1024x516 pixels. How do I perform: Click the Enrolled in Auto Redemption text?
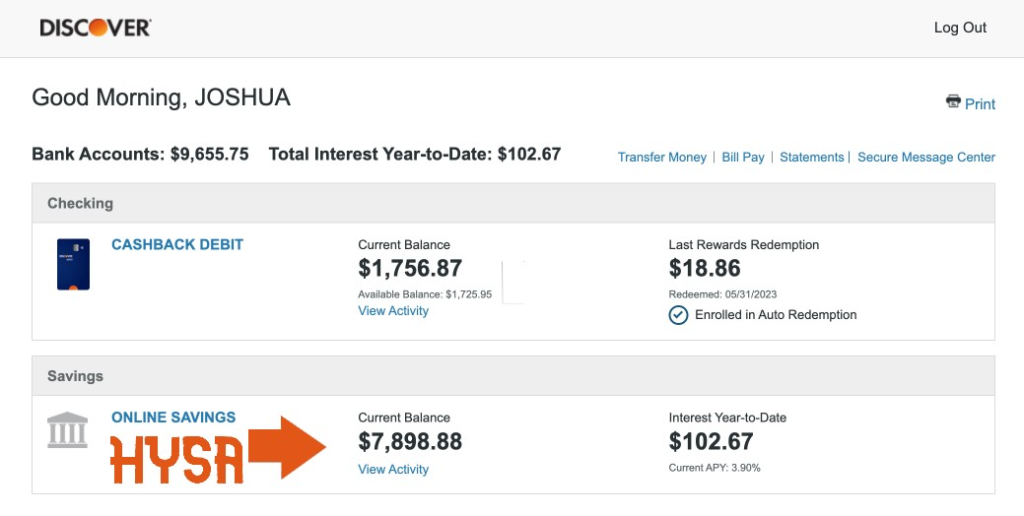(x=775, y=315)
